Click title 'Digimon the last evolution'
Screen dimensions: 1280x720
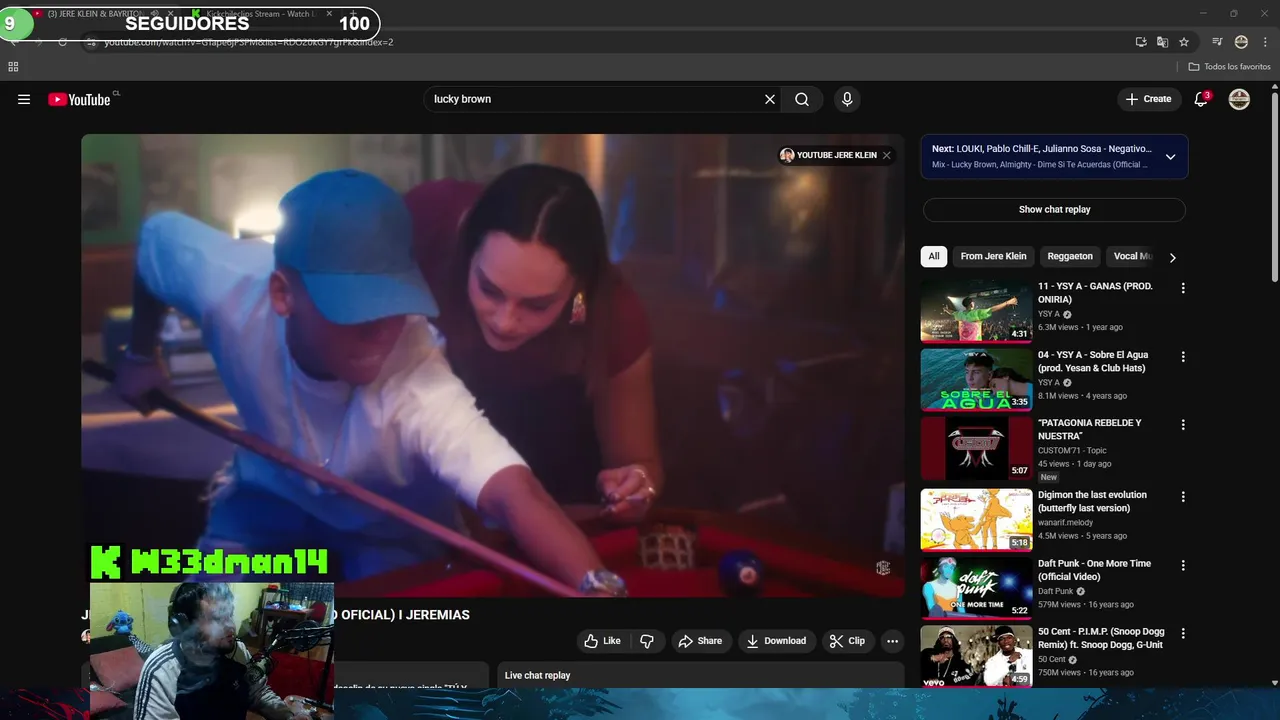(x=1092, y=501)
